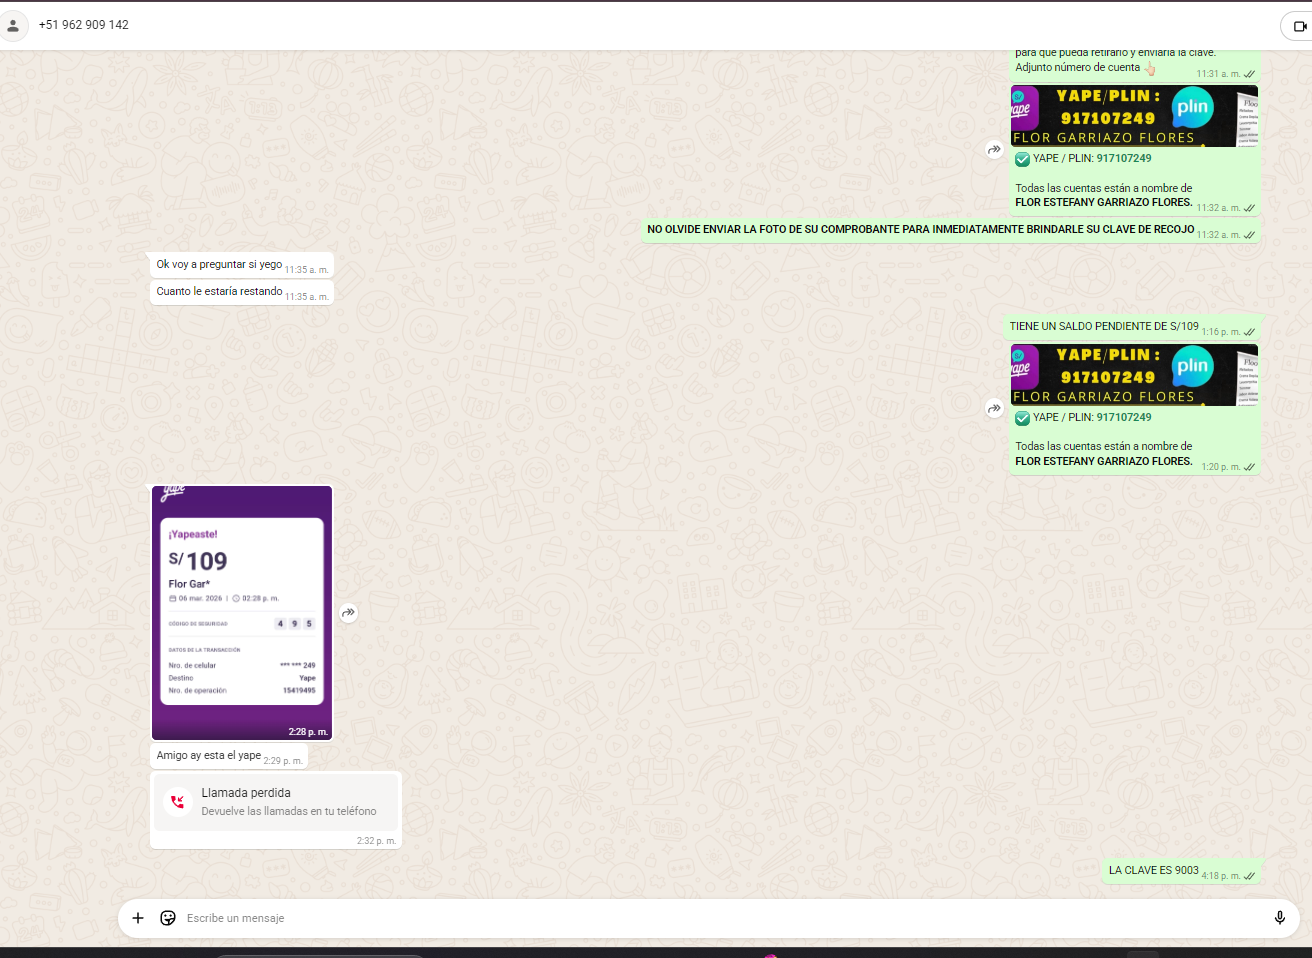1312x958 pixels.
Task: Focus the 'Escribe un mensaje' input field
Action: [x=700, y=918]
